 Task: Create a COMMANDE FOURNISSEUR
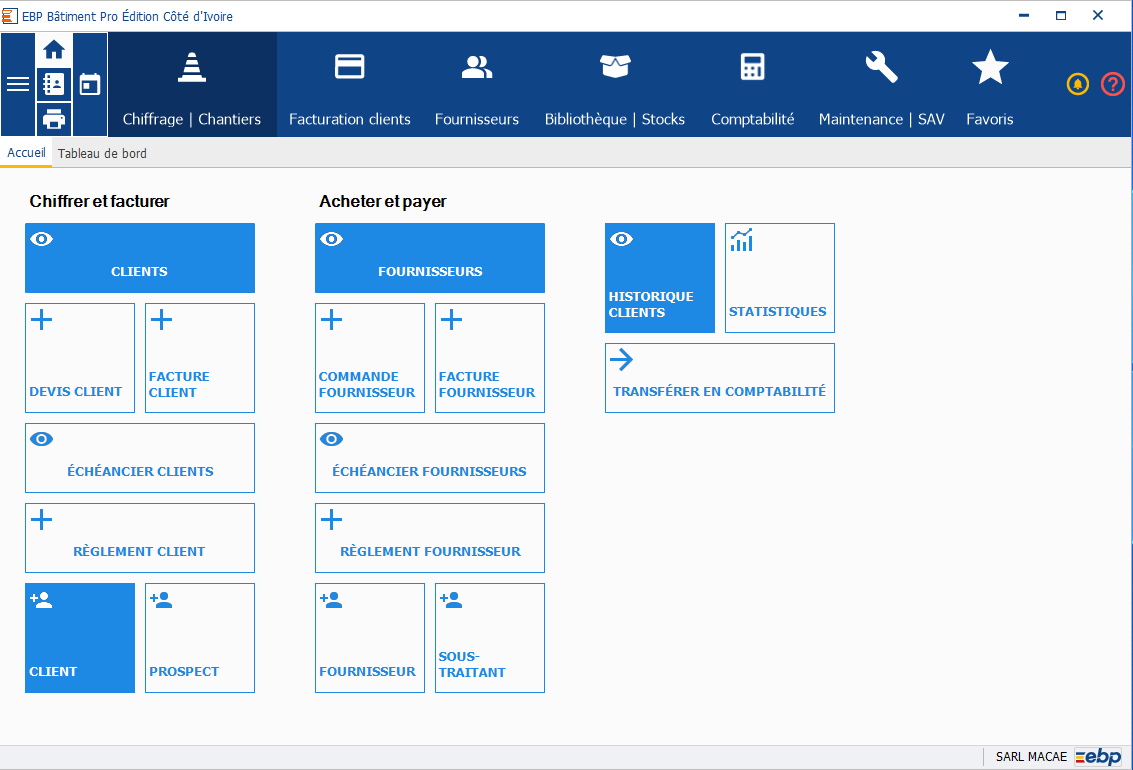click(370, 358)
